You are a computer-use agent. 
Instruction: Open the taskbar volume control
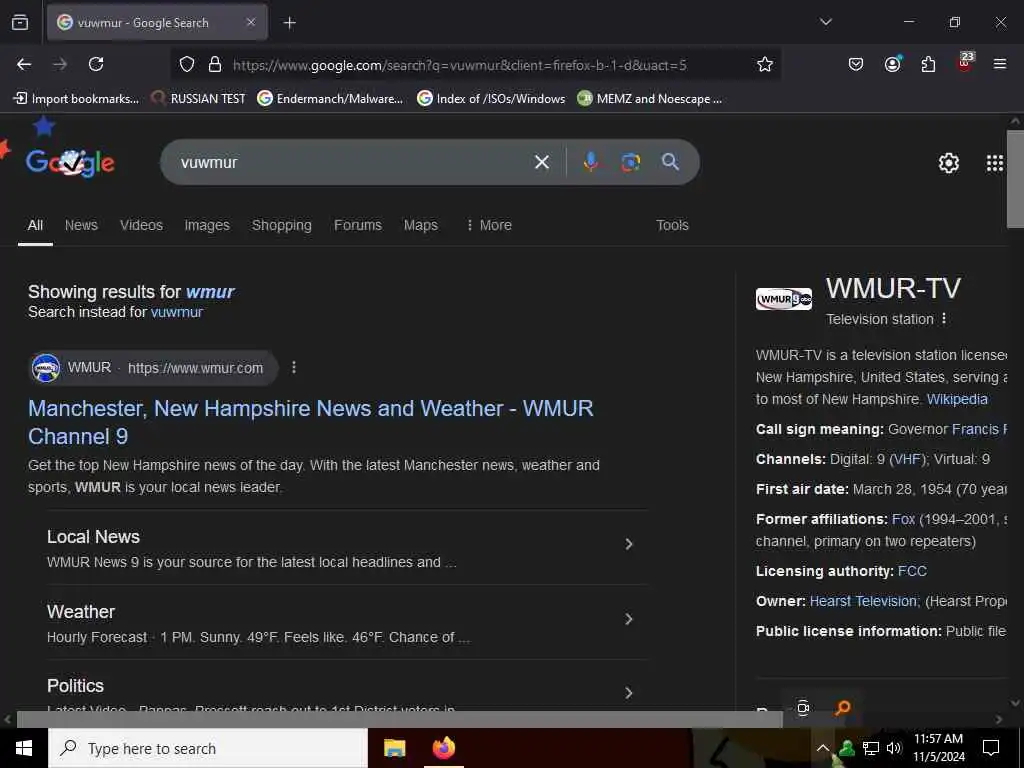point(894,748)
